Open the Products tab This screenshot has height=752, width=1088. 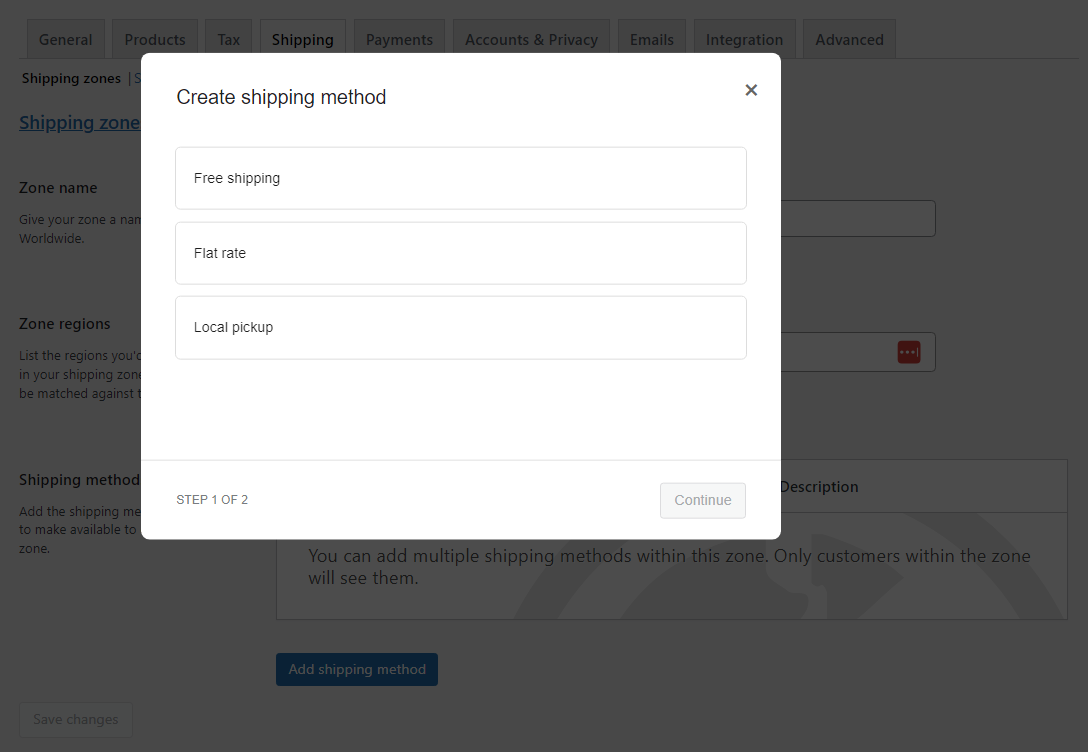point(154,39)
